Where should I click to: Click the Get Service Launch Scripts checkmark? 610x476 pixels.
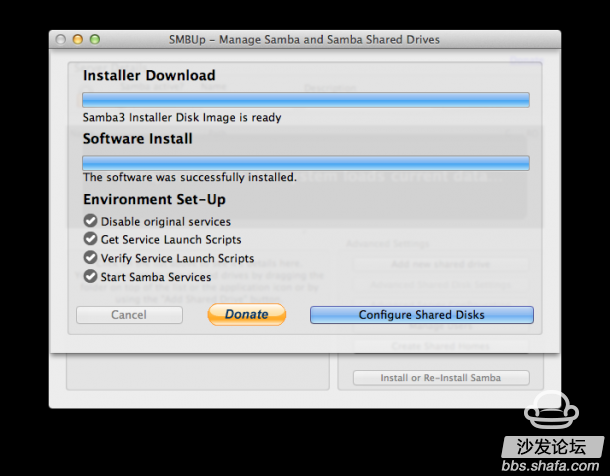tap(90, 238)
